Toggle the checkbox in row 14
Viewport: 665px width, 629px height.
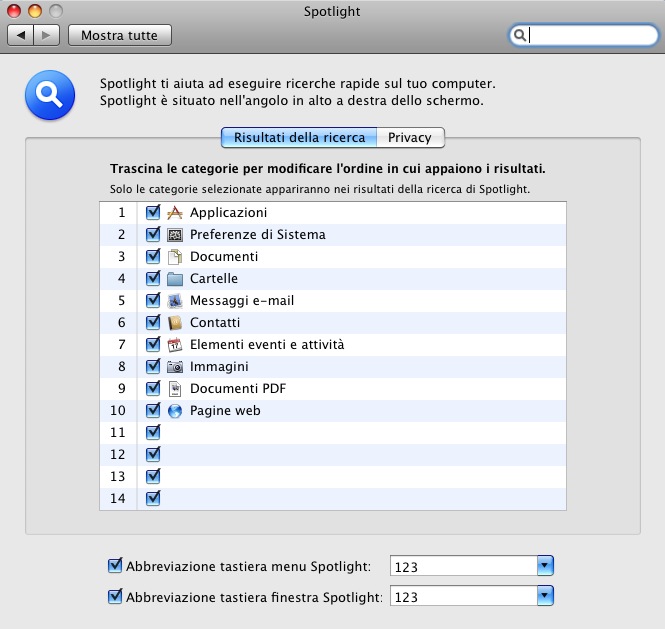click(153, 498)
